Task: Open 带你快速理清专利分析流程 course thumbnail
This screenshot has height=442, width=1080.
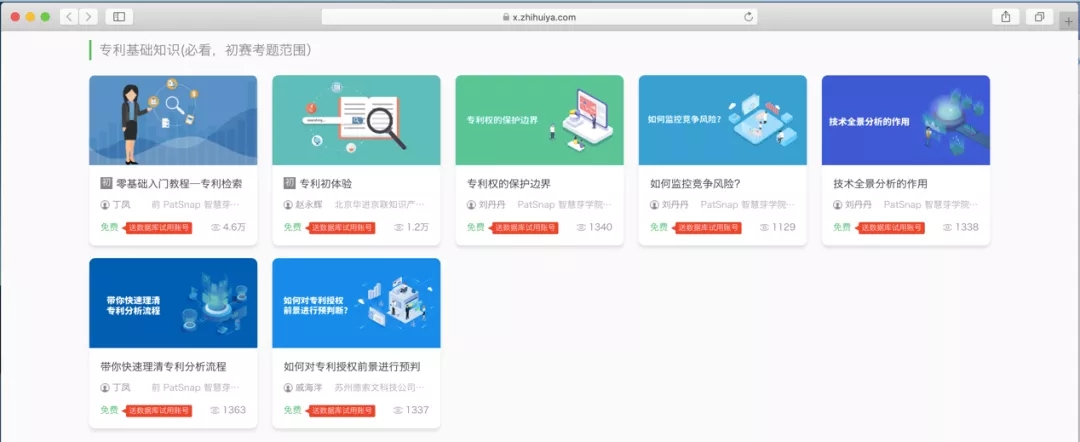Action: pos(173,303)
